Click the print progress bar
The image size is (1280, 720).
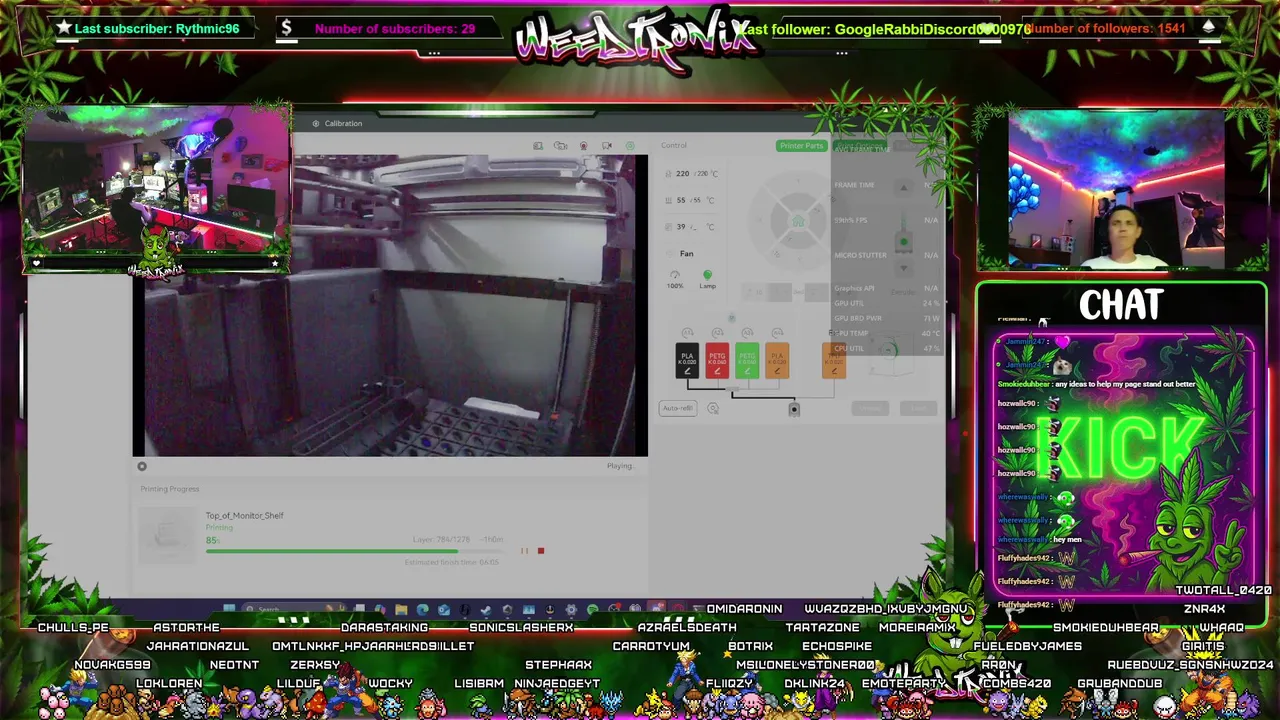pyautogui.click(x=354, y=551)
